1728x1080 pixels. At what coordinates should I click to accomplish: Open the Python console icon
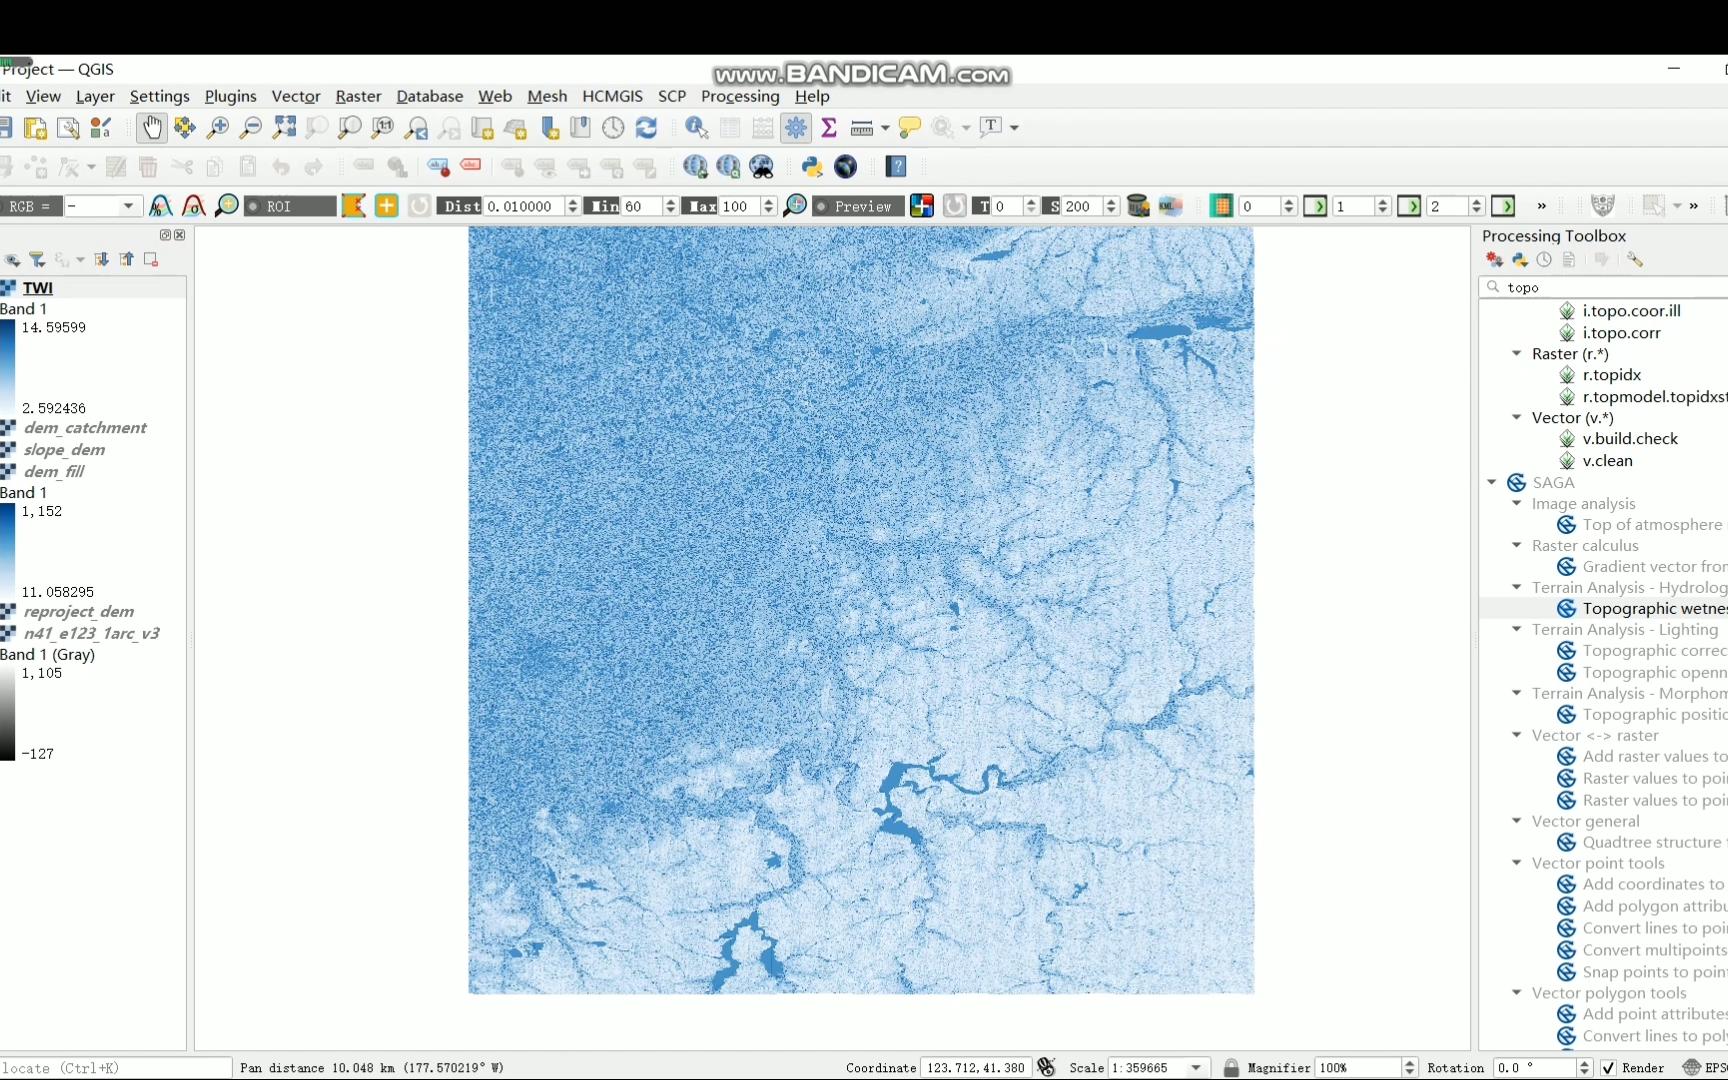pyautogui.click(x=812, y=167)
